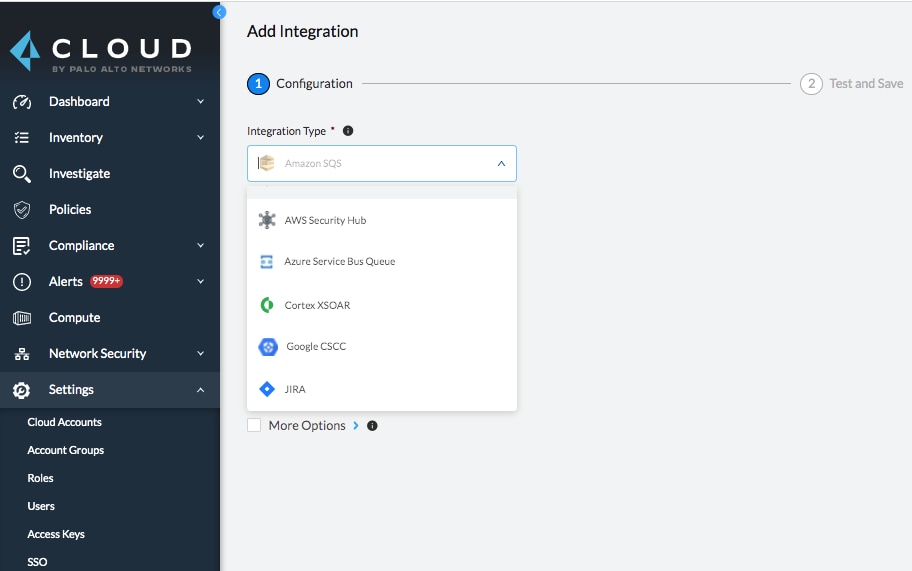
Task: Click the Network Security icon
Action: click(x=22, y=354)
